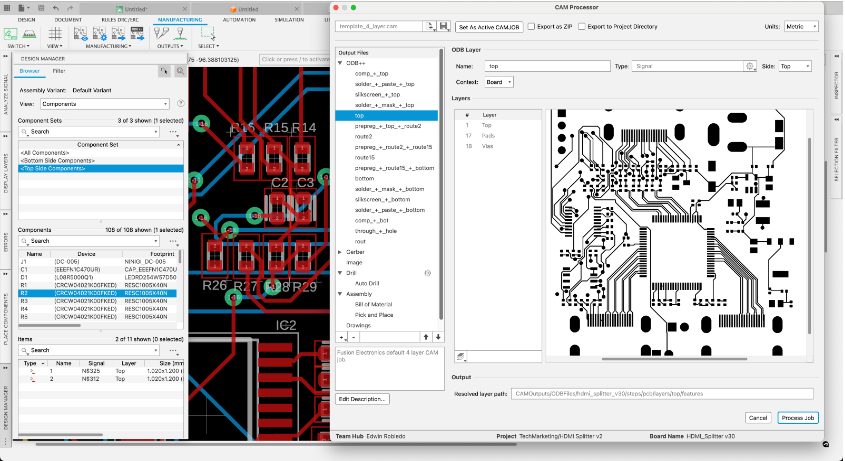Click the View grid icon in ribbon
The image size is (845, 461).
(x=54, y=34)
